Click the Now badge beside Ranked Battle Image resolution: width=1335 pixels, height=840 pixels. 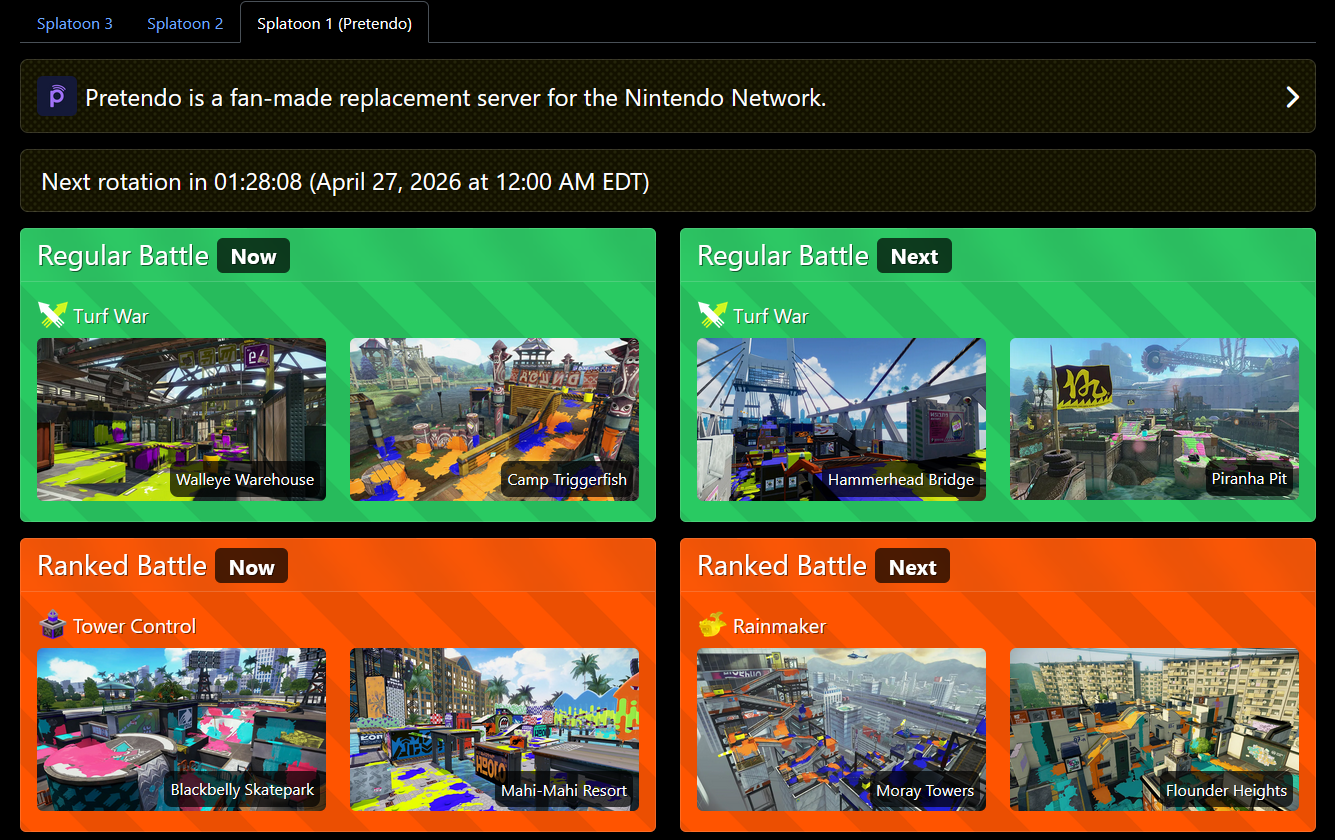[x=251, y=567]
